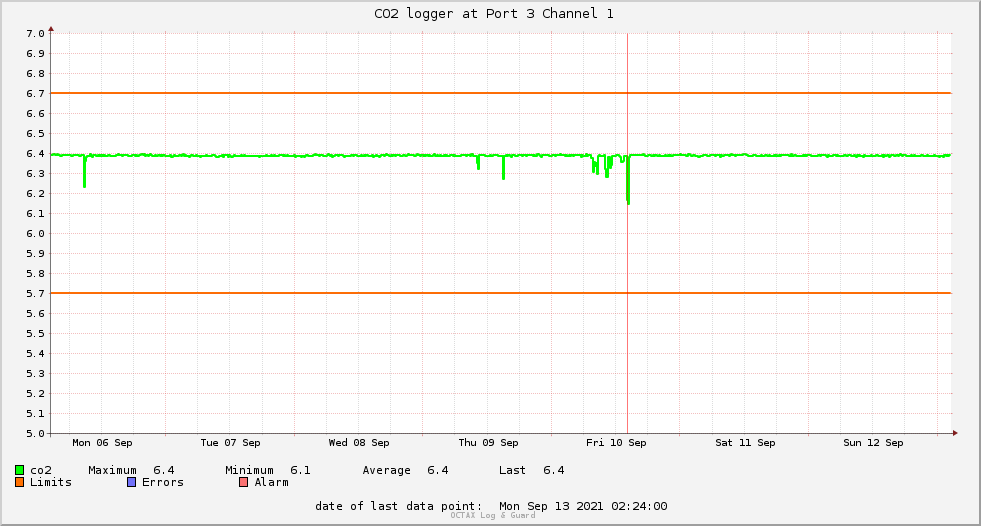Click the blue Errors legend swatch
Image resolution: width=981 pixels, height=526 pixels.
(x=131, y=482)
